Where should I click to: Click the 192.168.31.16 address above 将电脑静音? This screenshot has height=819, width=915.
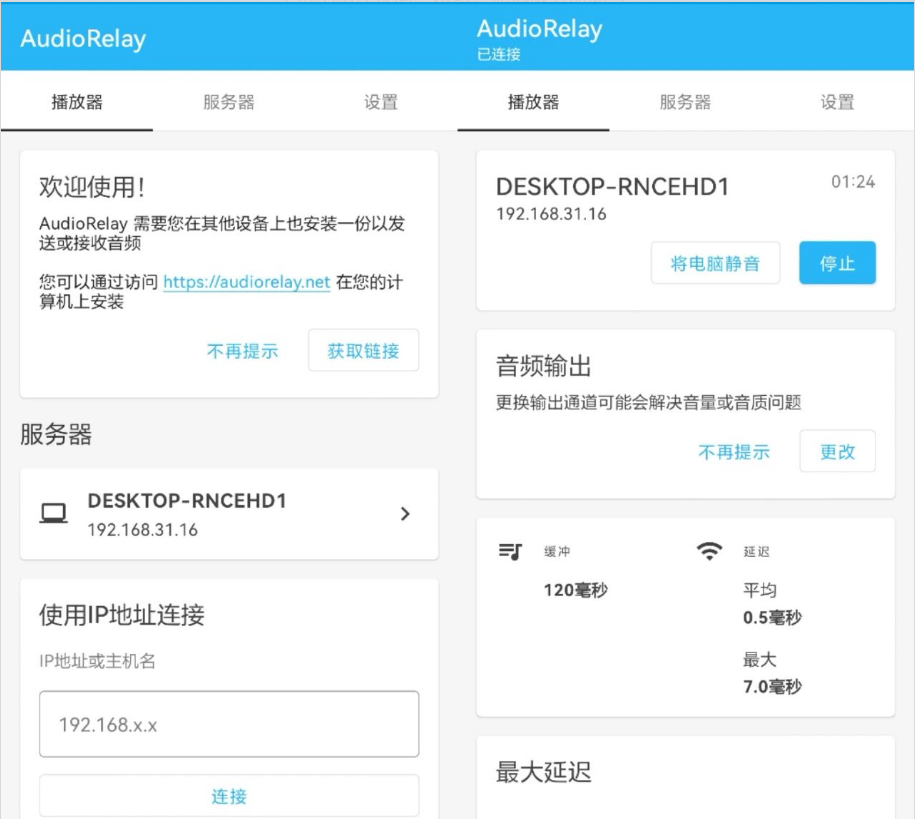pyautogui.click(x=551, y=214)
